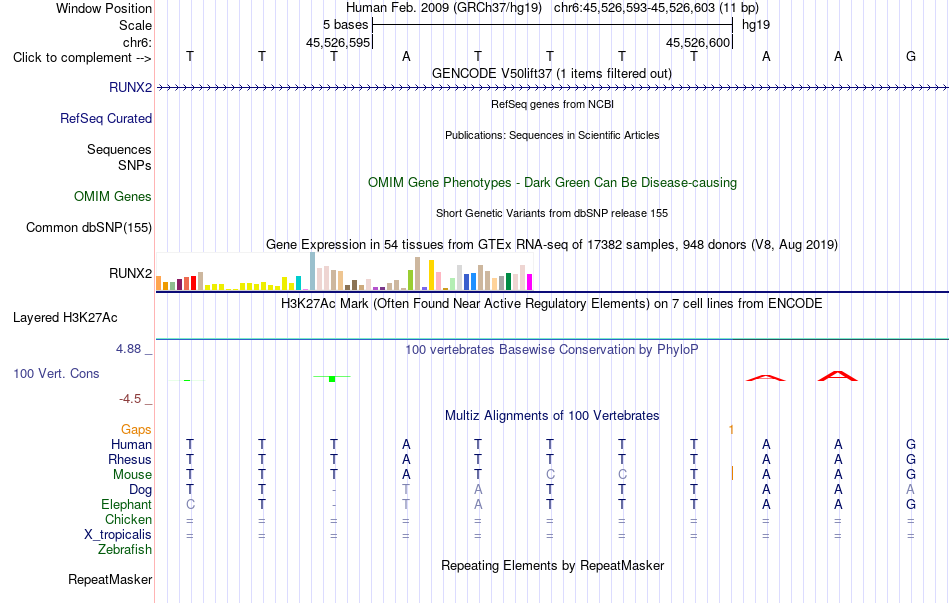The width and height of the screenshot is (950, 603).
Task: Click the 'Scale' label
Action: click(135, 25)
